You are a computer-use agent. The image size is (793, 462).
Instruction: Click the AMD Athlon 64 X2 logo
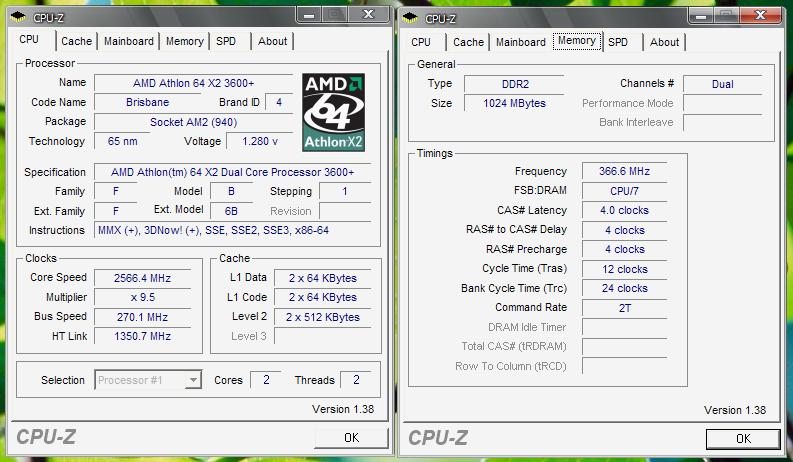(333, 112)
